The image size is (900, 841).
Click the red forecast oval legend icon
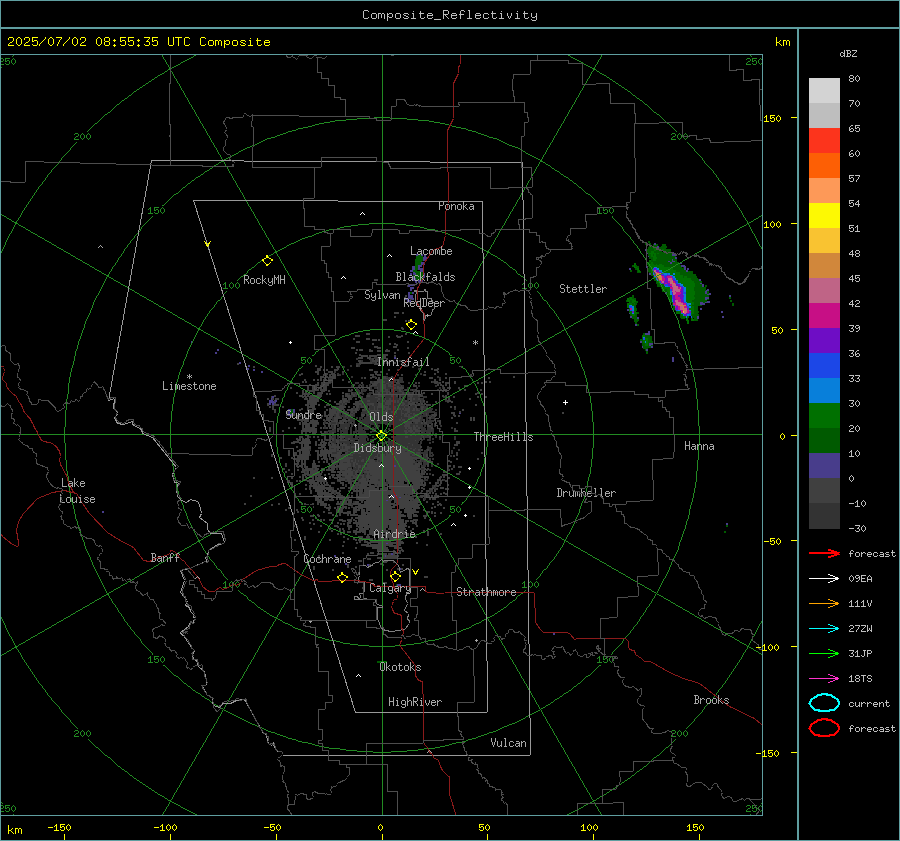point(824,728)
